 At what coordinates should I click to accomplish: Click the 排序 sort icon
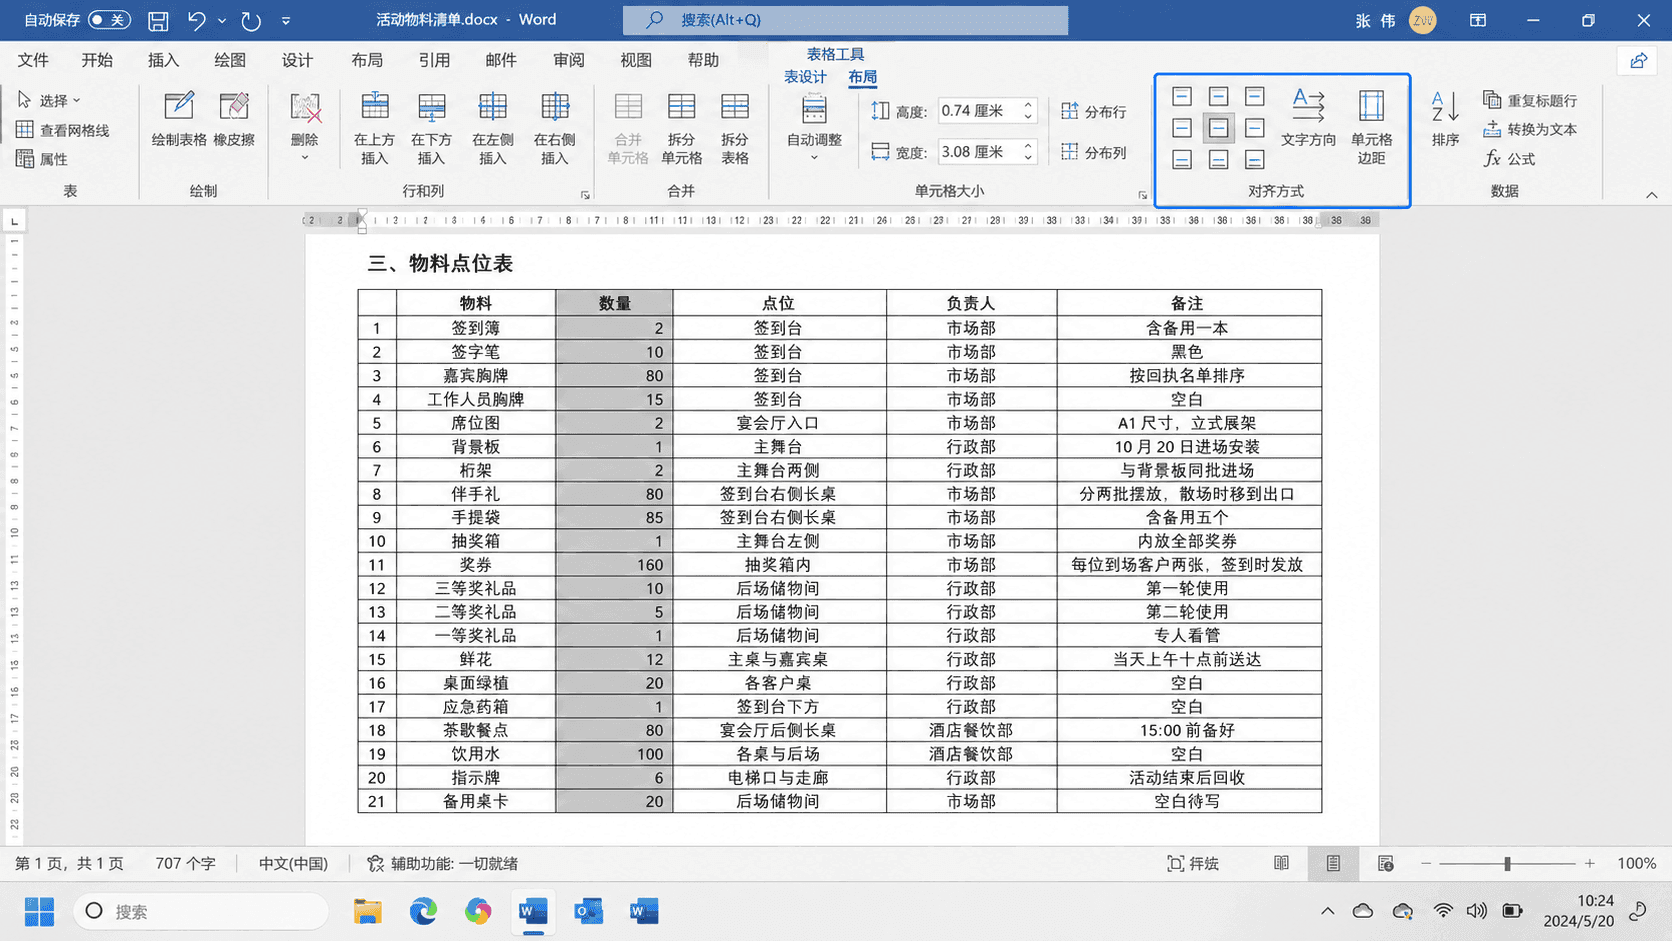point(1445,118)
